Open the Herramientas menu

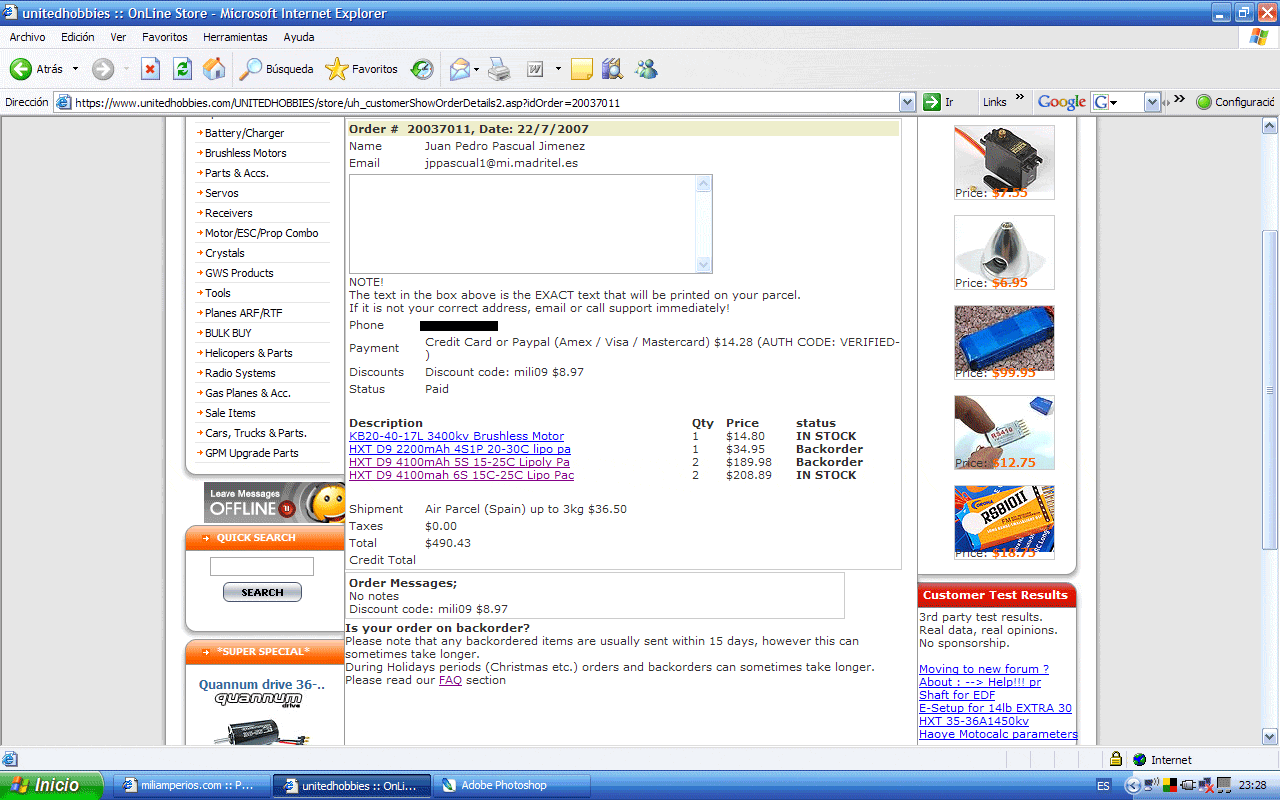(x=235, y=37)
